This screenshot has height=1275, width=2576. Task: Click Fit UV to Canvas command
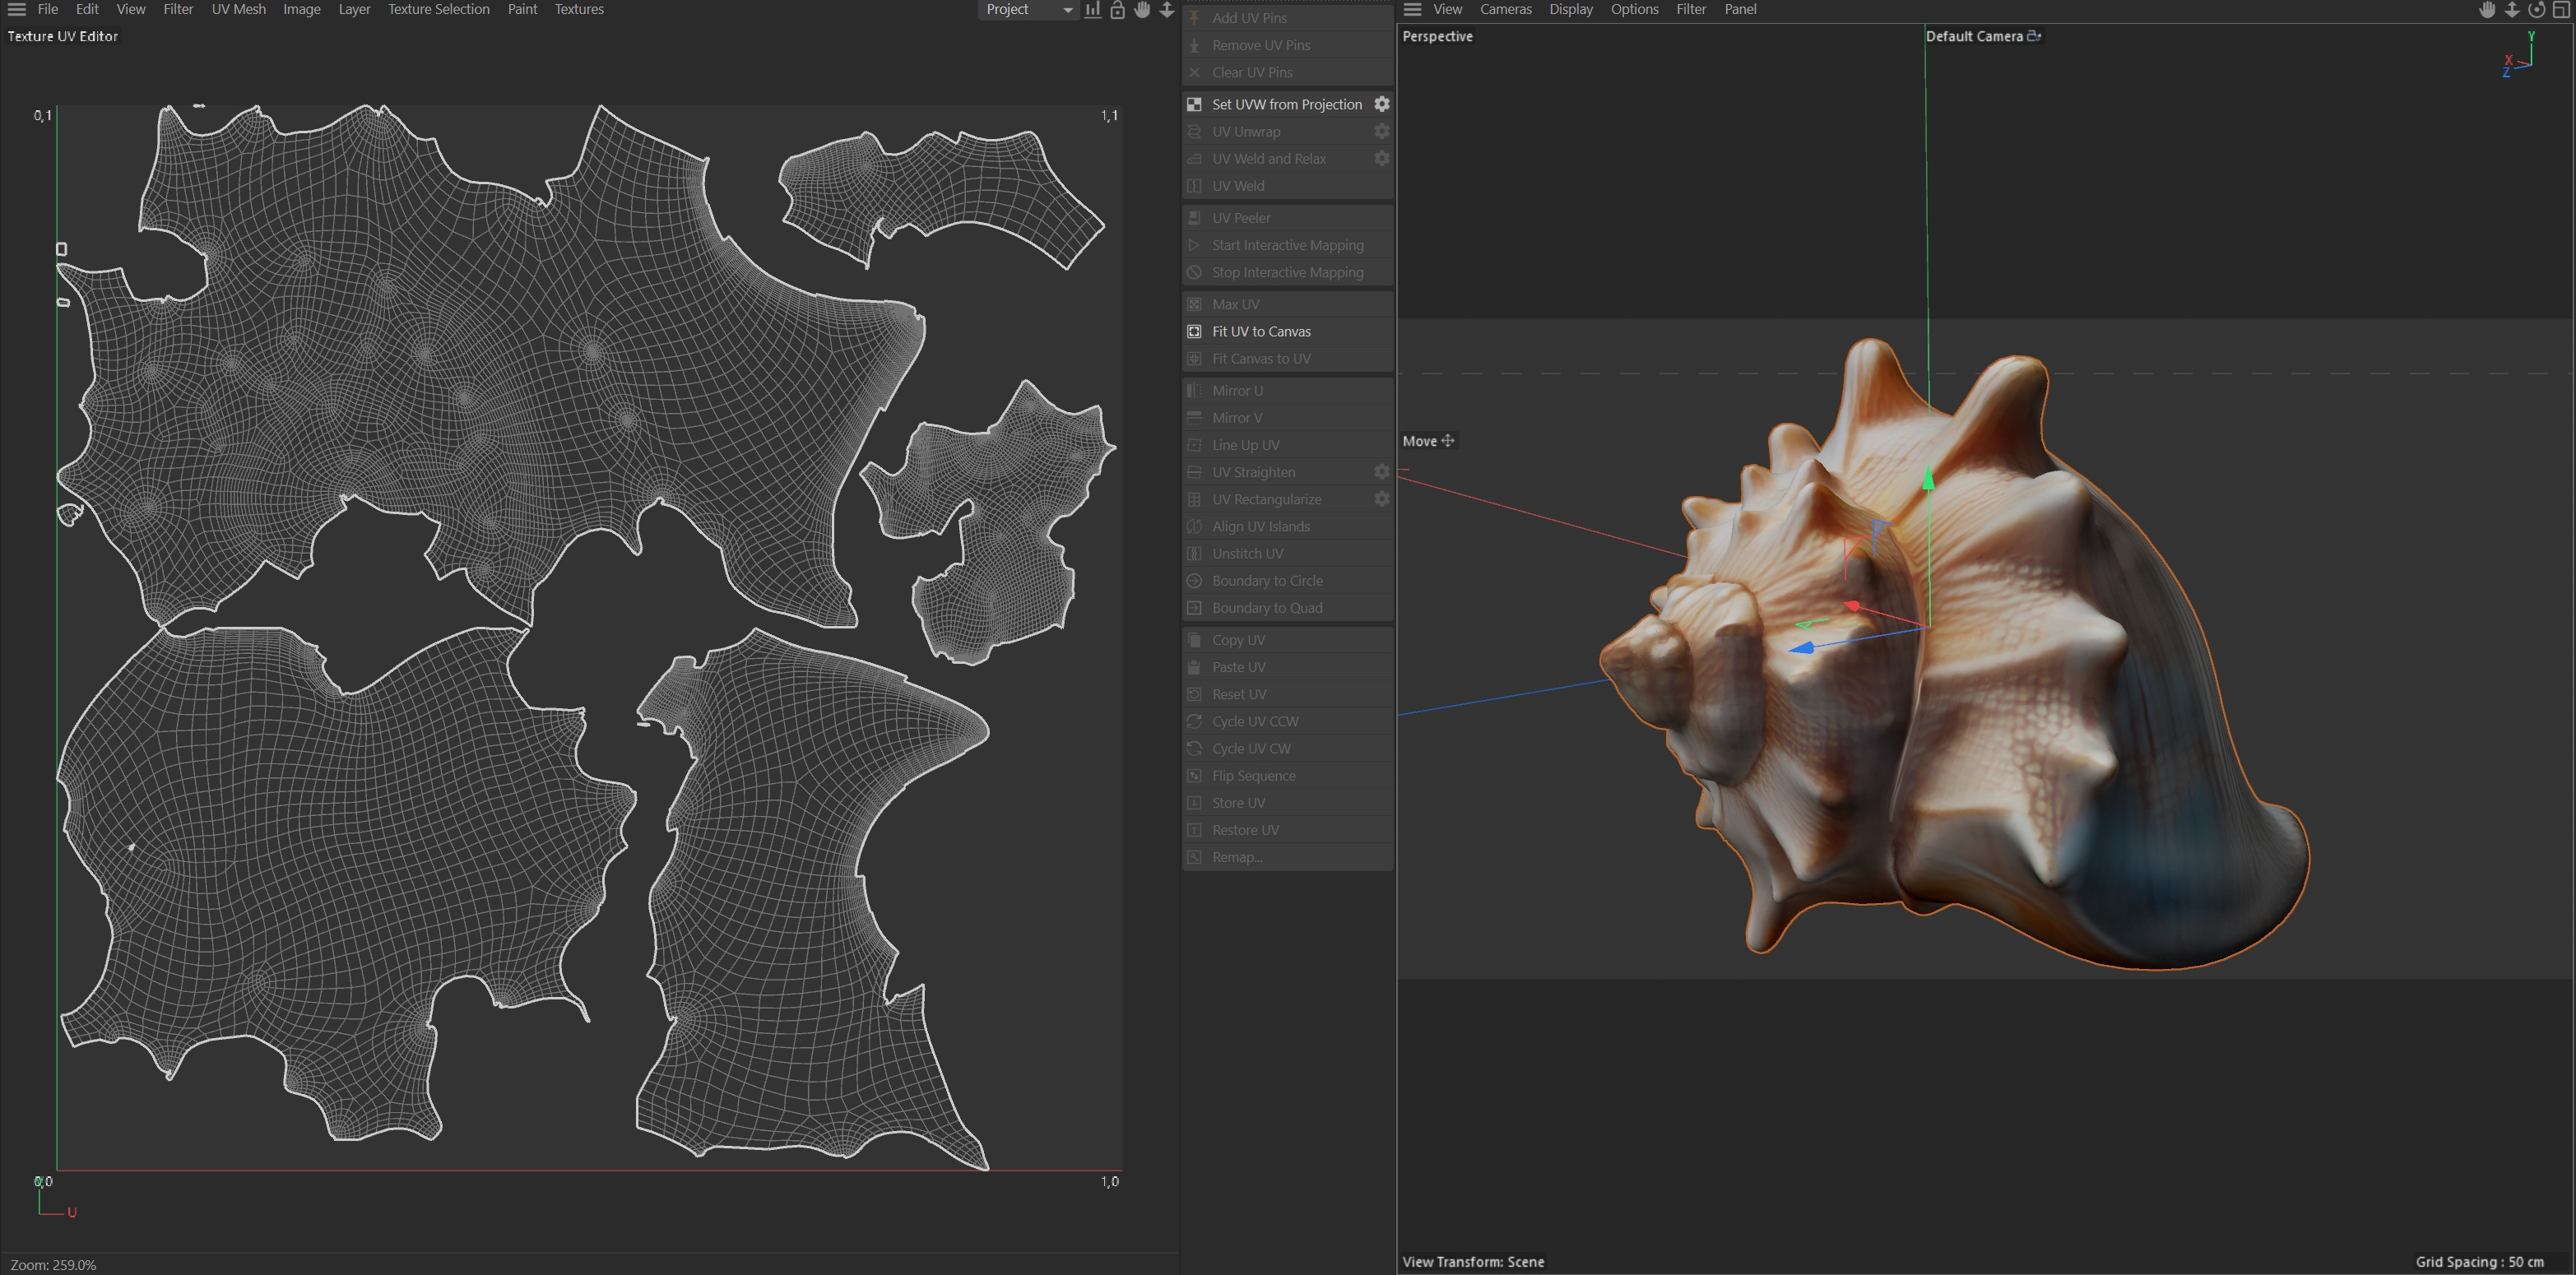pyautogui.click(x=1261, y=331)
